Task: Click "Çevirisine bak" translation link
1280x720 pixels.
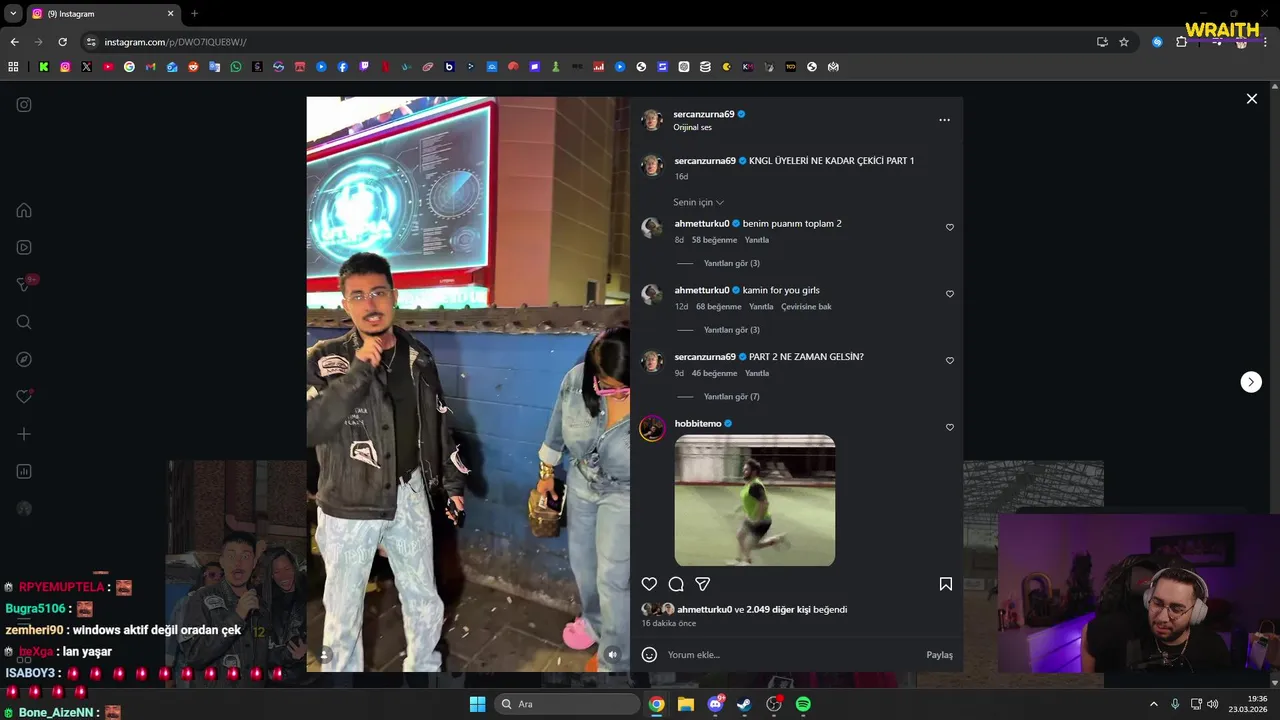Action: tap(806, 307)
